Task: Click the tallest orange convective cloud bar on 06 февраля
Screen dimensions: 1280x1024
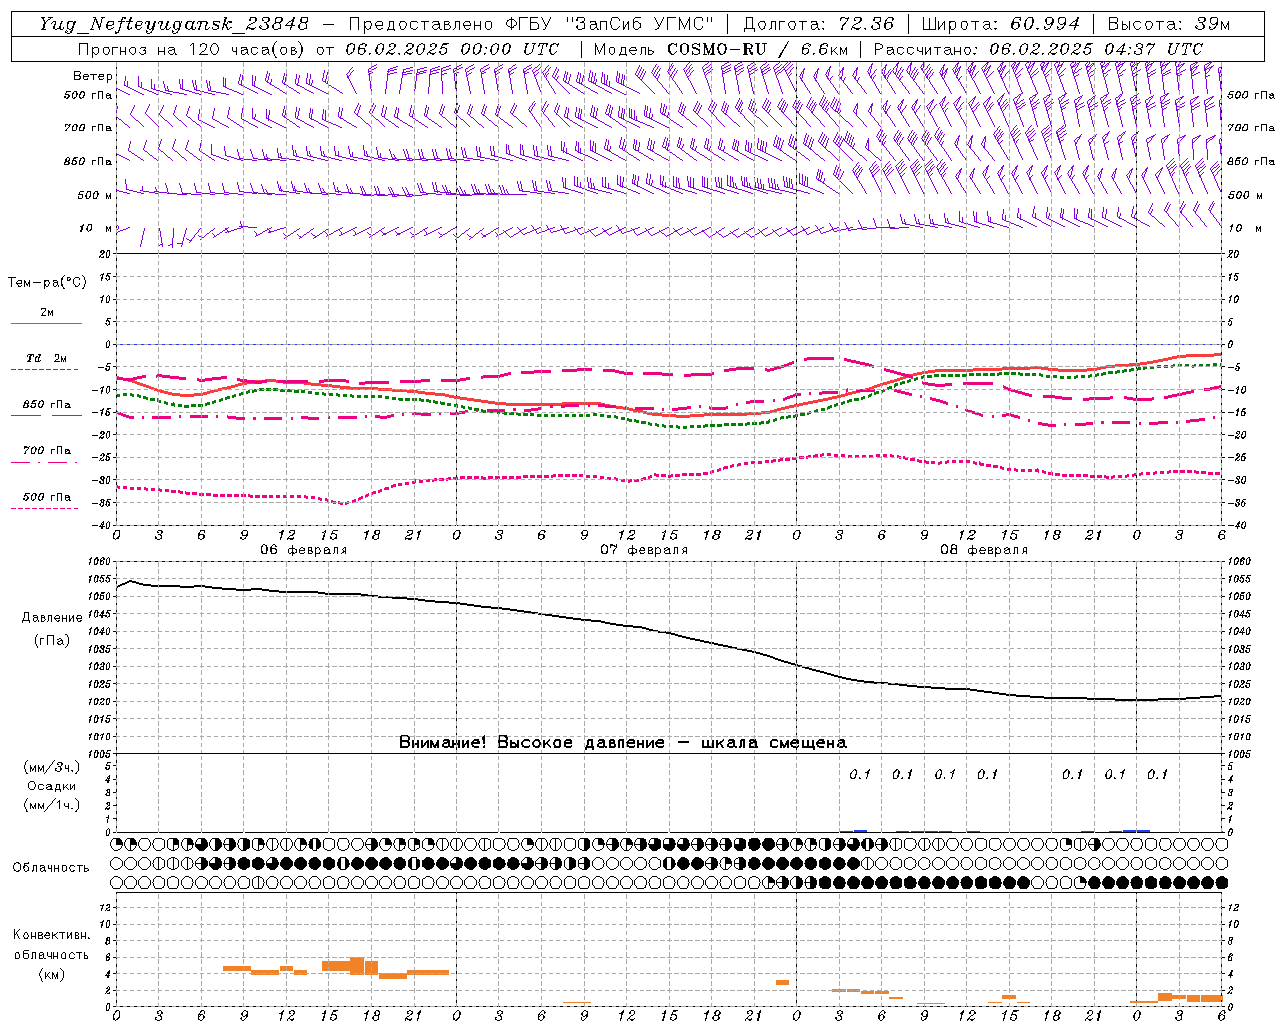Action: (x=357, y=966)
